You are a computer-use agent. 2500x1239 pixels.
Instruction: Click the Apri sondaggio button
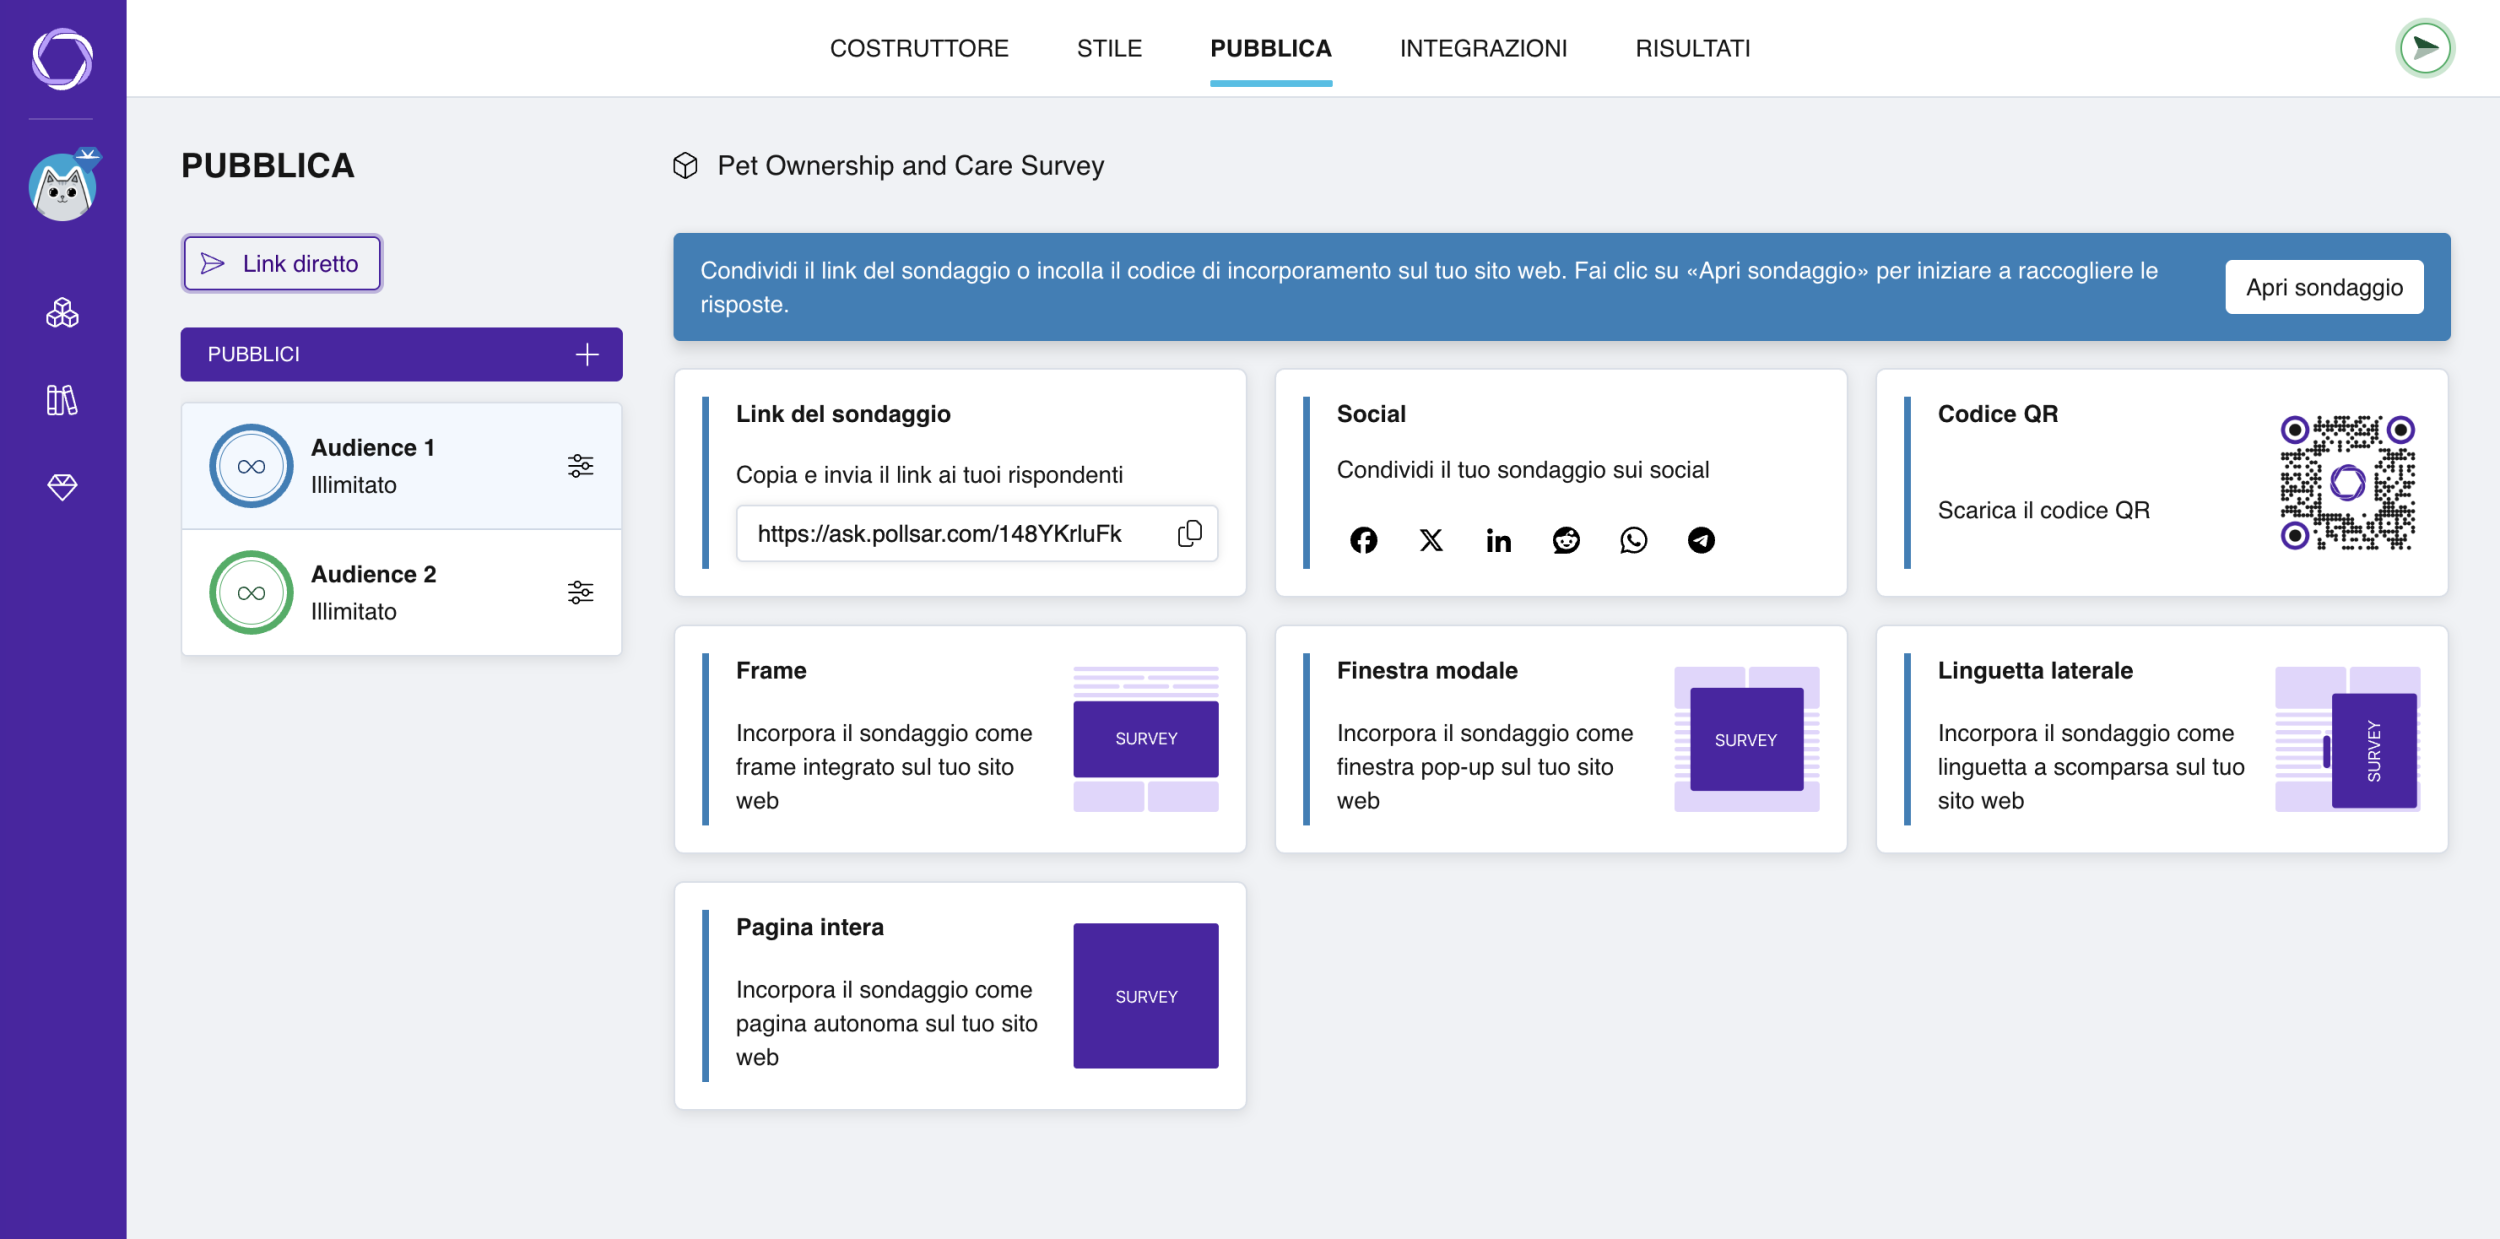click(2324, 287)
